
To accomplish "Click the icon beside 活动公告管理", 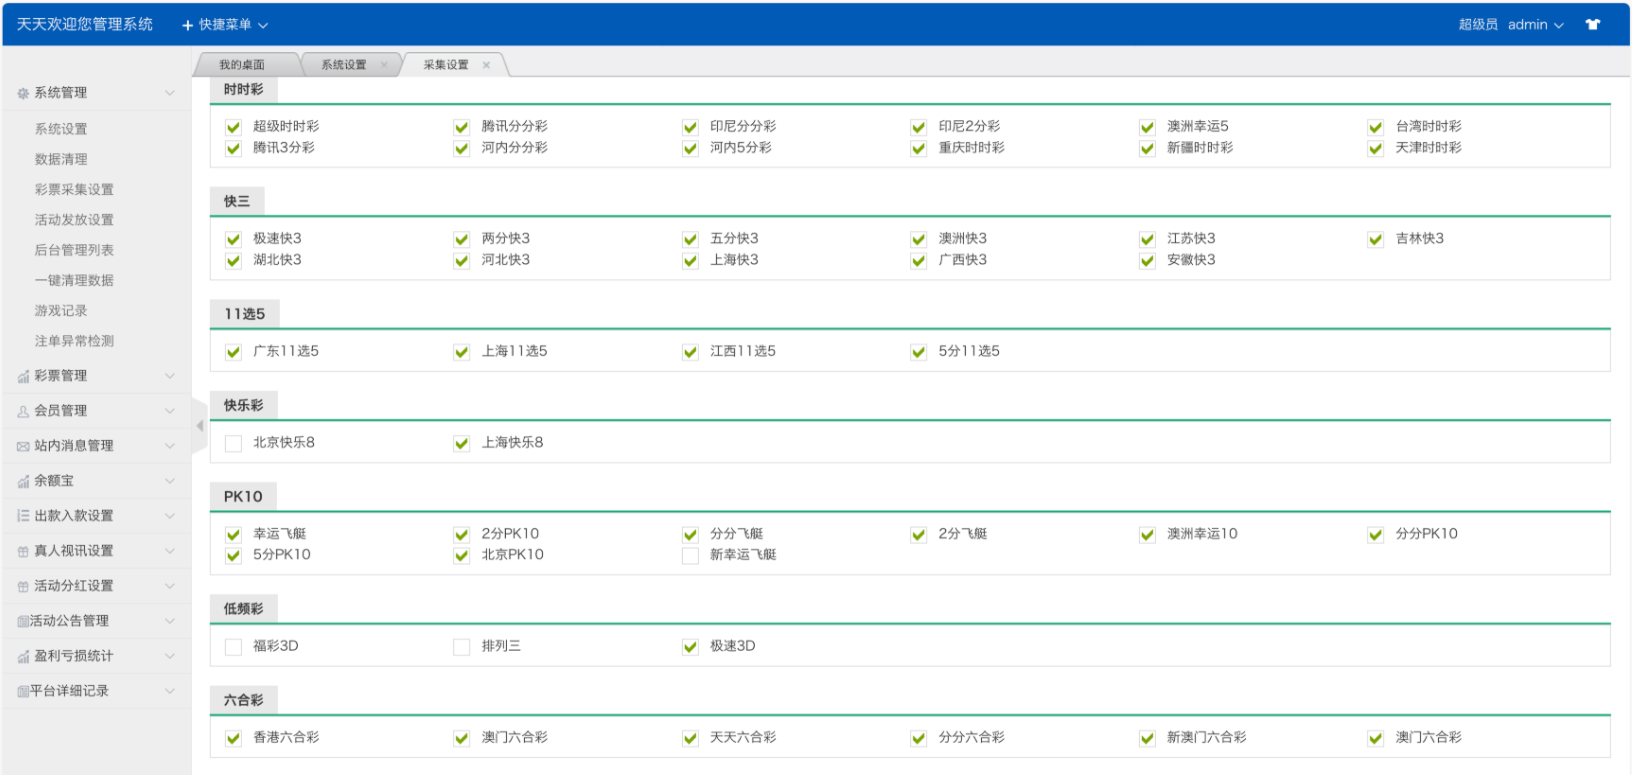I will tap(23, 621).
